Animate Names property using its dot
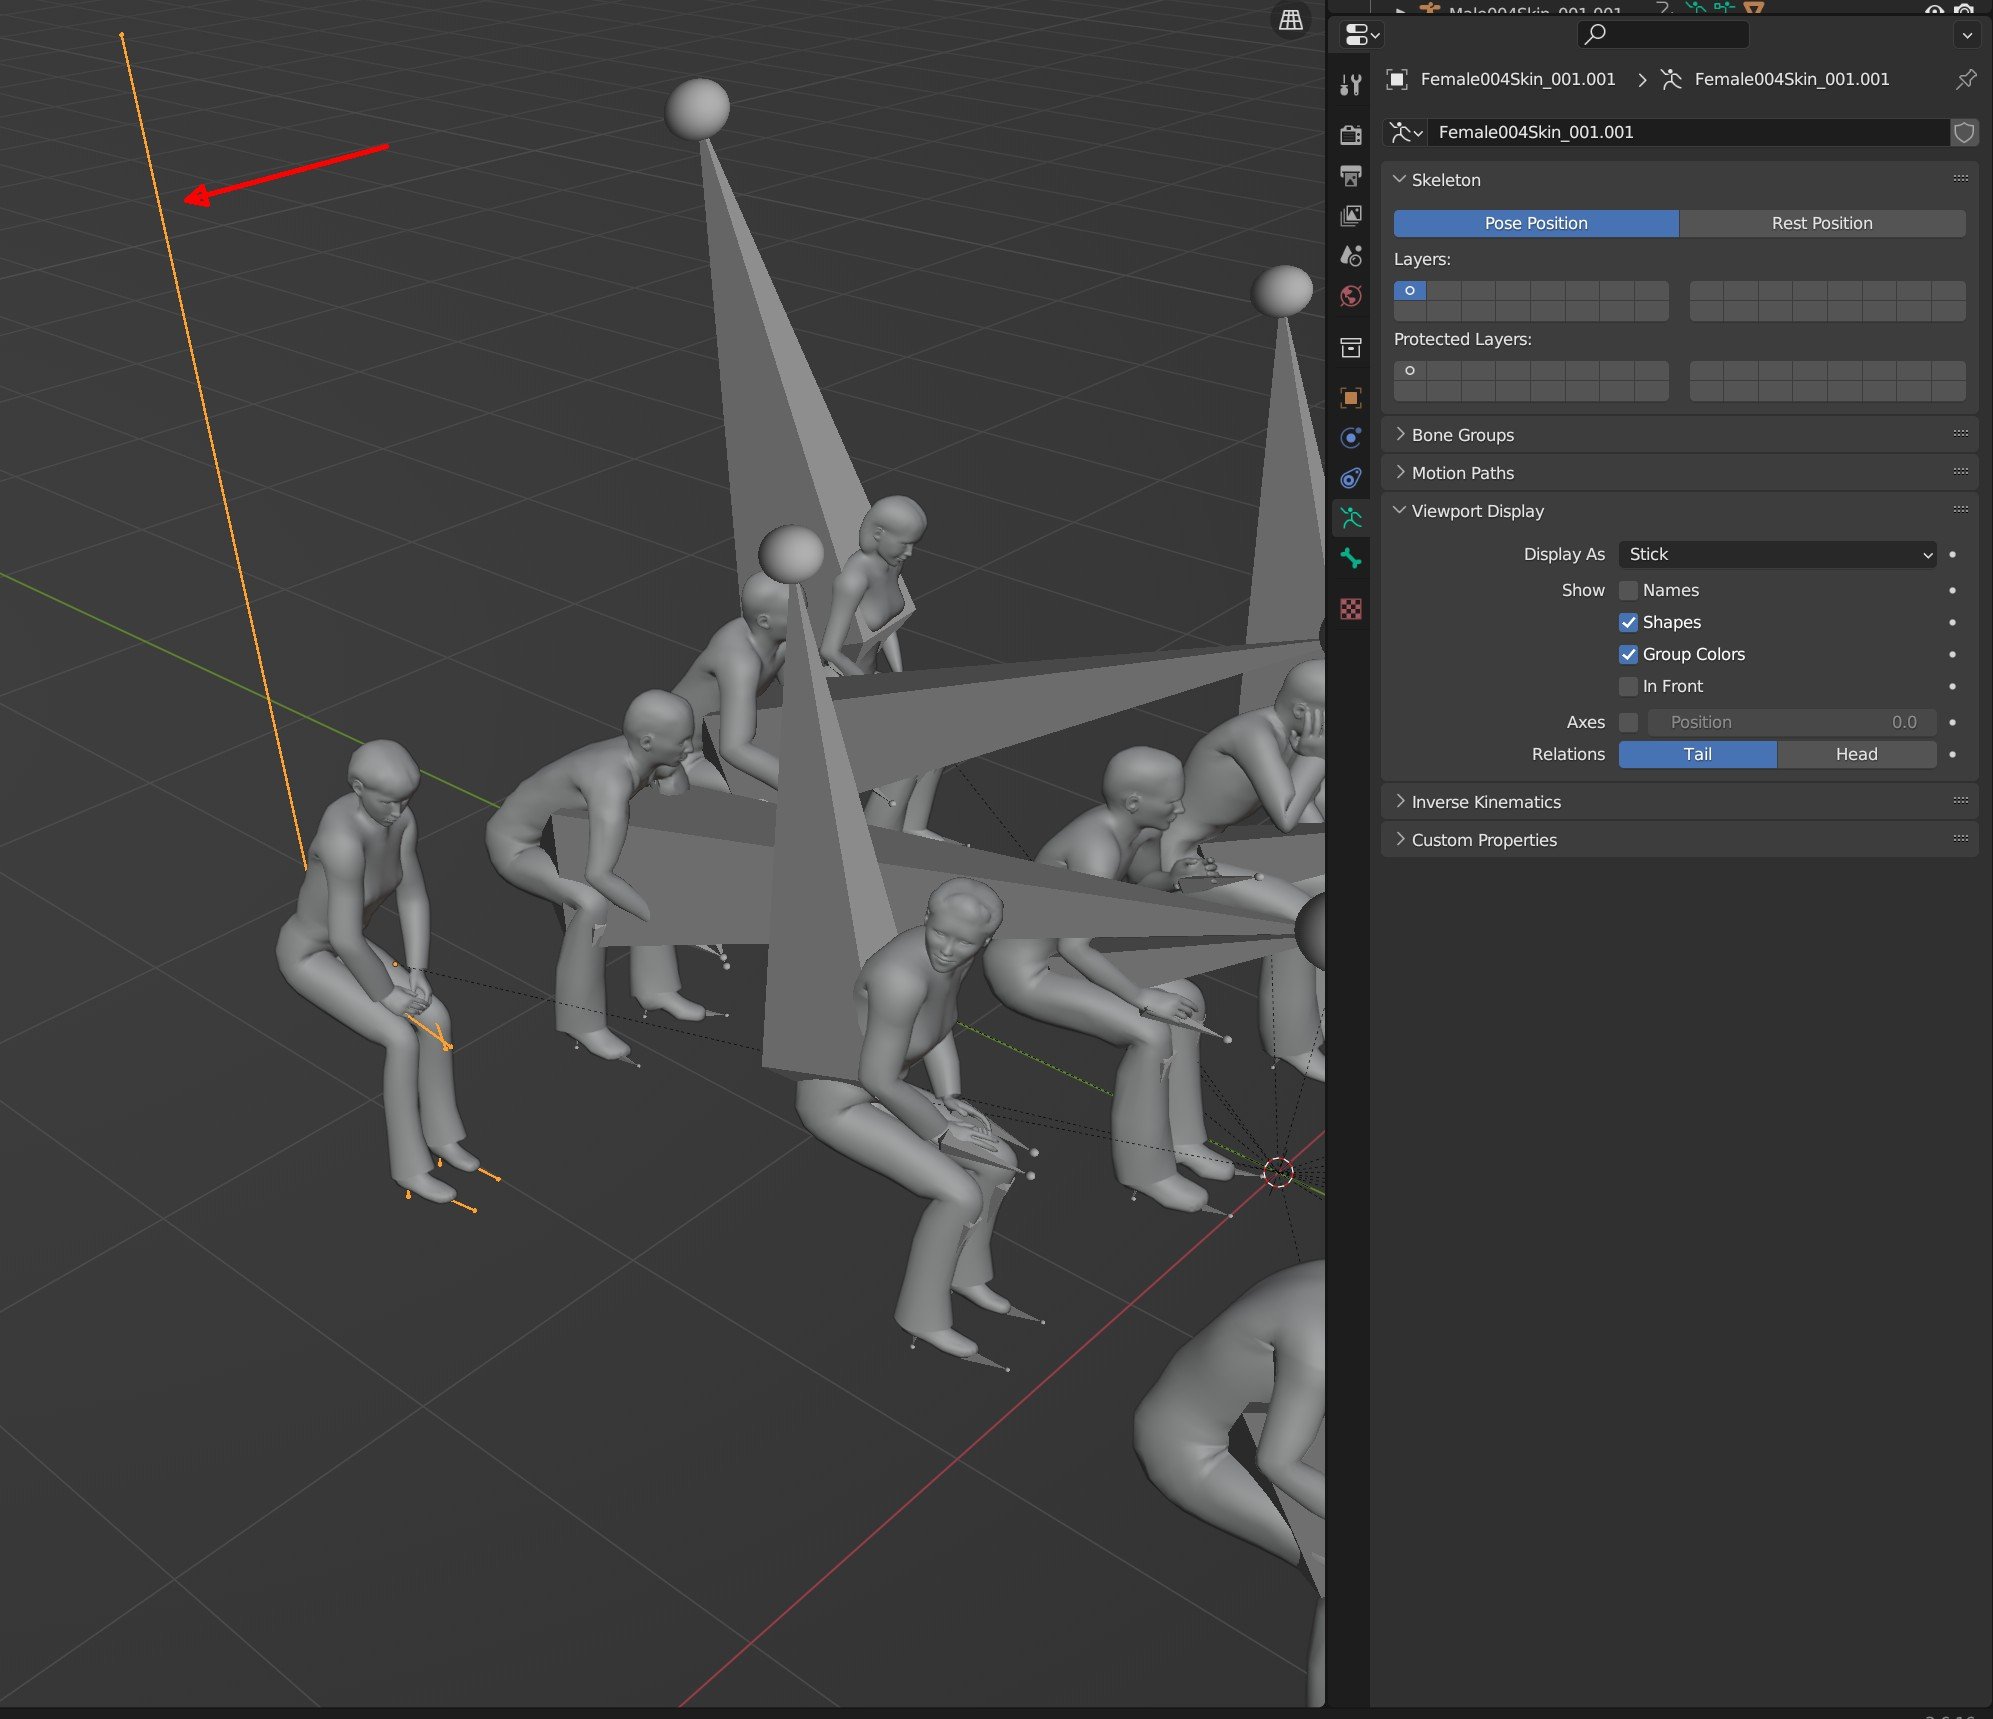This screenshot has height=1719, width=1993. 1952,590
